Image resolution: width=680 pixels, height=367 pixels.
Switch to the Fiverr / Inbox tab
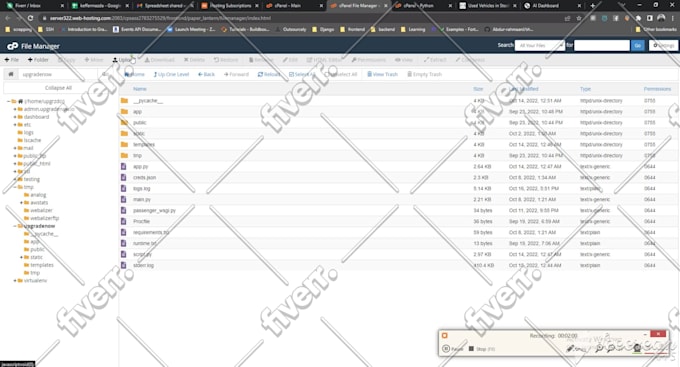click(x=34, y=6)
